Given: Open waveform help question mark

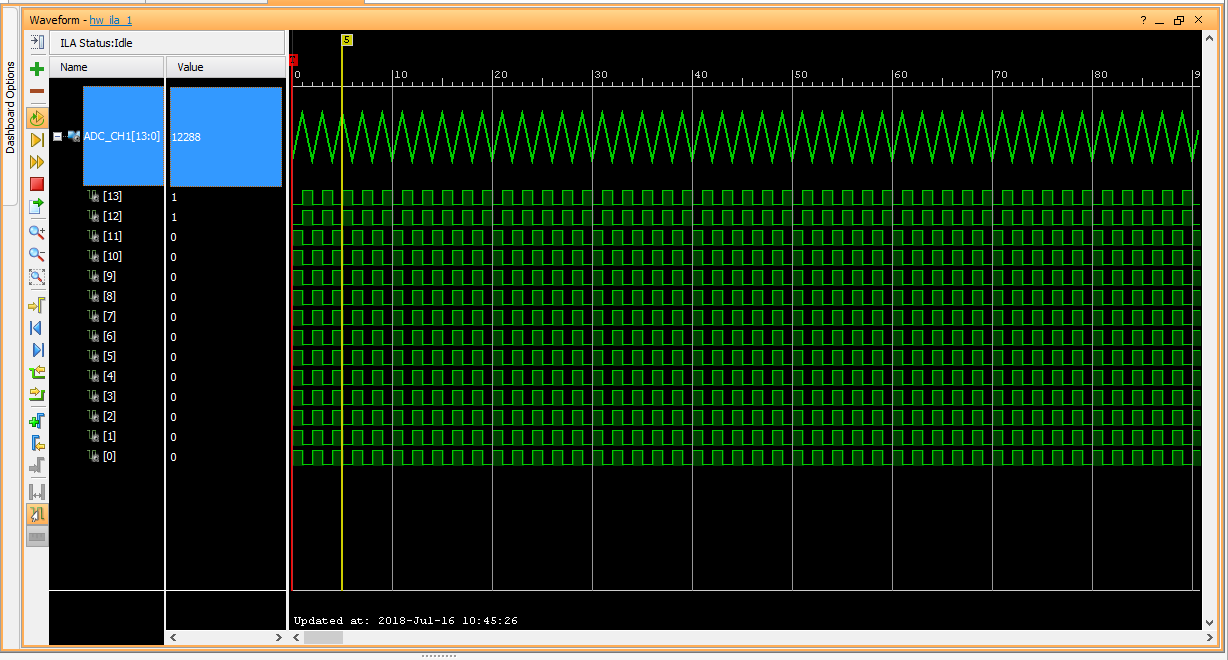Looking at the screenshot, I should pos(1143,20).
